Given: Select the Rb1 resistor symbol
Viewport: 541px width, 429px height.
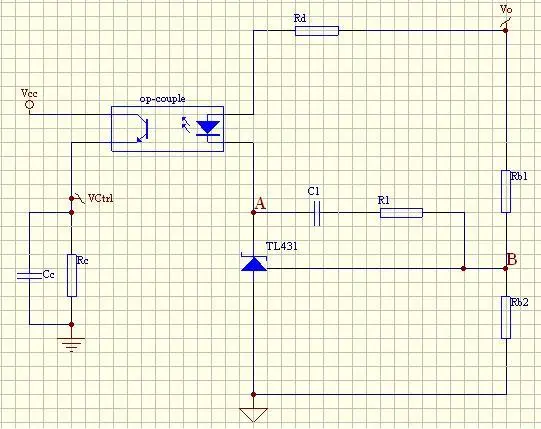Looking at the screenshot, I should point(506,191).
